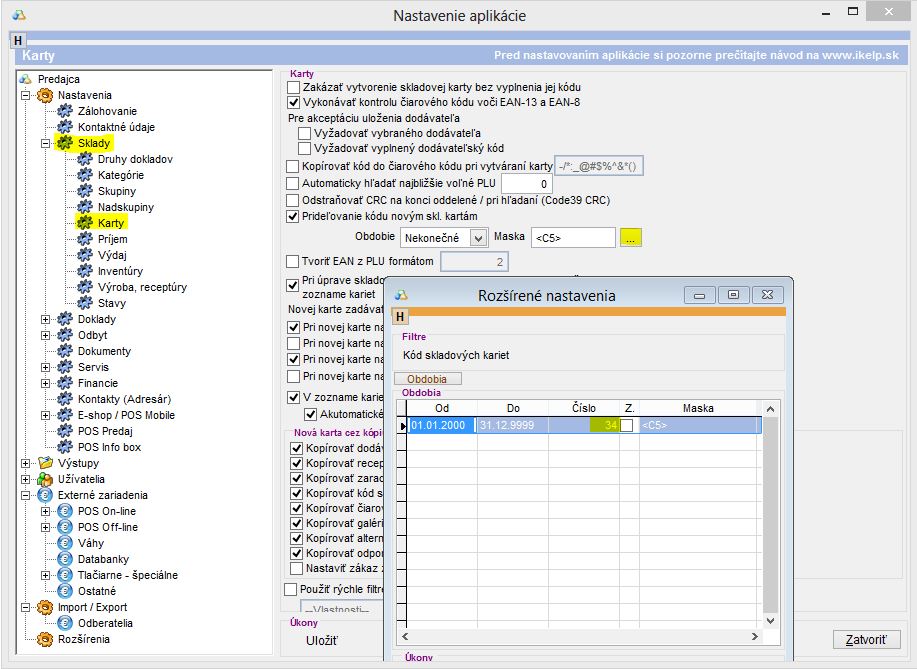917x669 pixels.
Task: Check Automaticky hľadať najbližšie voľné PLU
Action: click(x=293, y=184)
